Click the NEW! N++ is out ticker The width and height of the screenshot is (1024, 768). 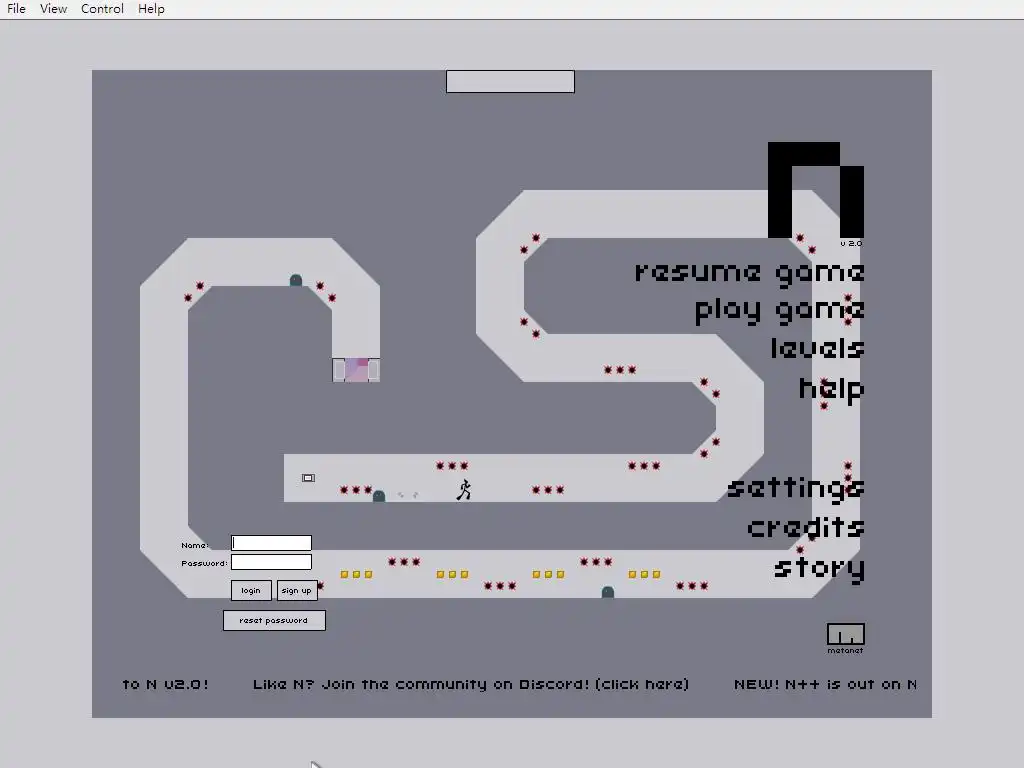(825, 684)
